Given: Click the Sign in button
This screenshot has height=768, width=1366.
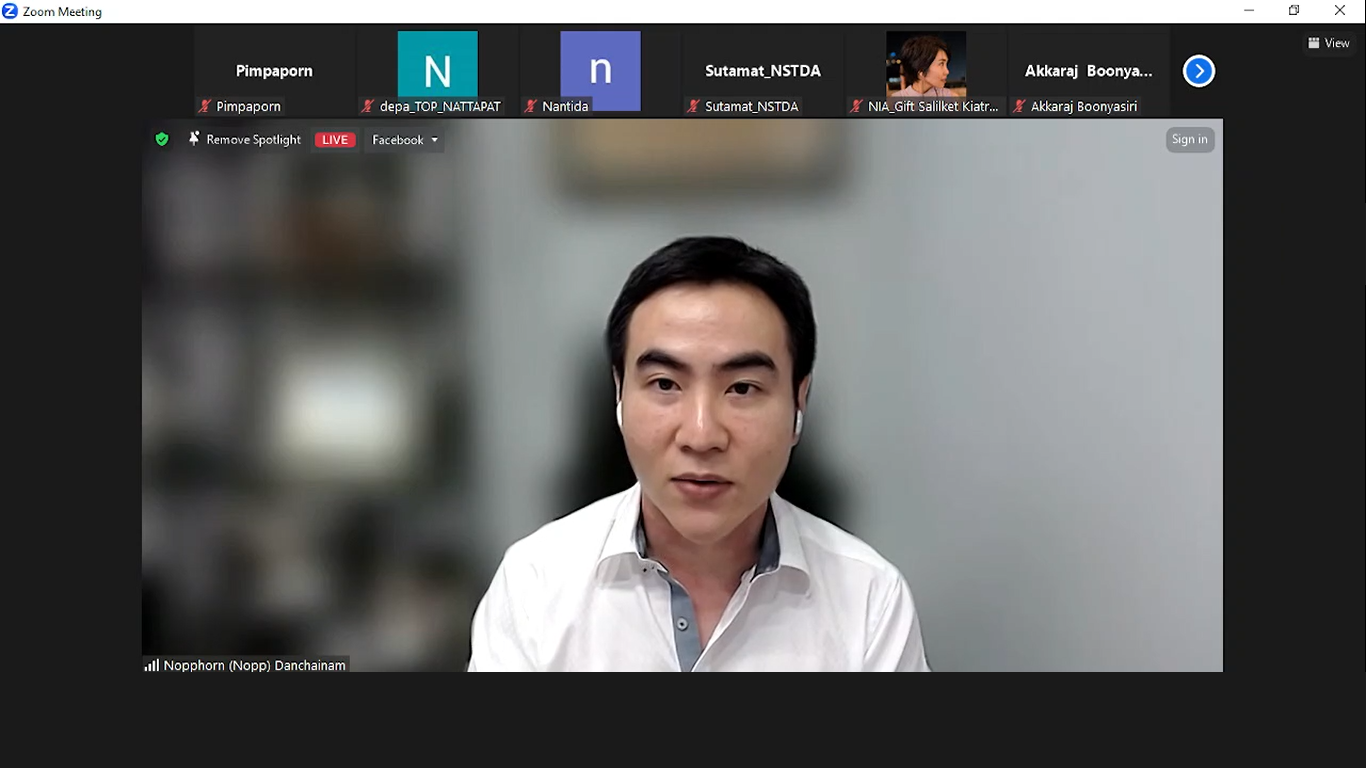Looking at the screenshot, I should click(x=1189, y=140).
